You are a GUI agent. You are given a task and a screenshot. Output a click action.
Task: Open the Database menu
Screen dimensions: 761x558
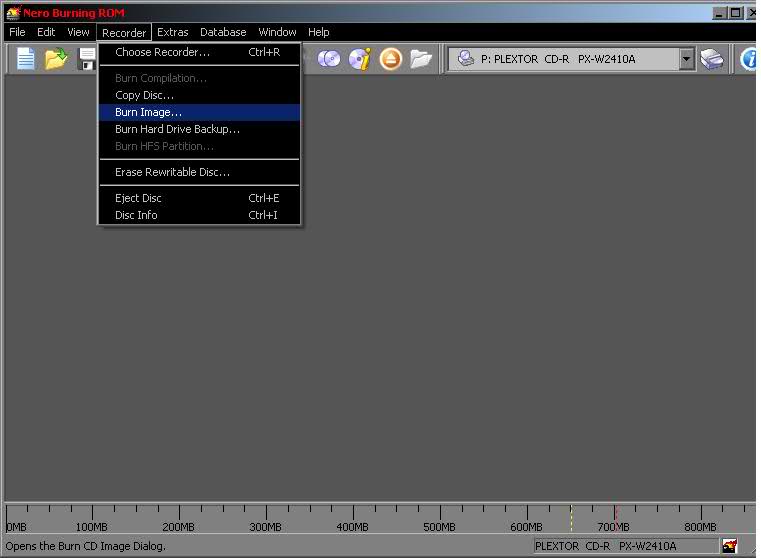pyautogui.click(x=223, y=32)
